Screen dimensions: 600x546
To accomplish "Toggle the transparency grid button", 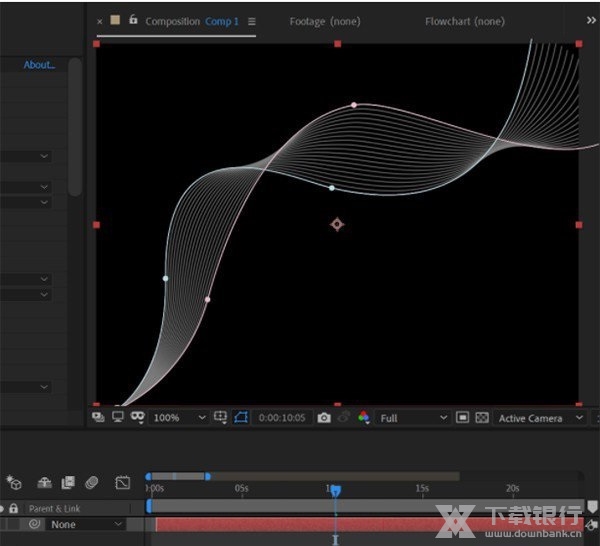I will click(482, 418).
